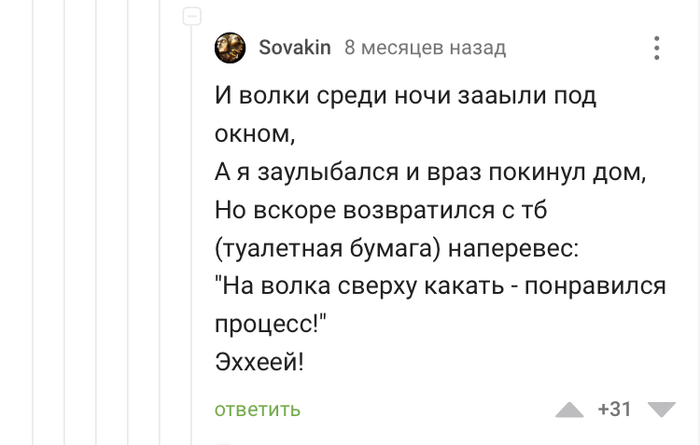Click "ответить" to reply to comment
700x445 pixels.
coord(257,409)
